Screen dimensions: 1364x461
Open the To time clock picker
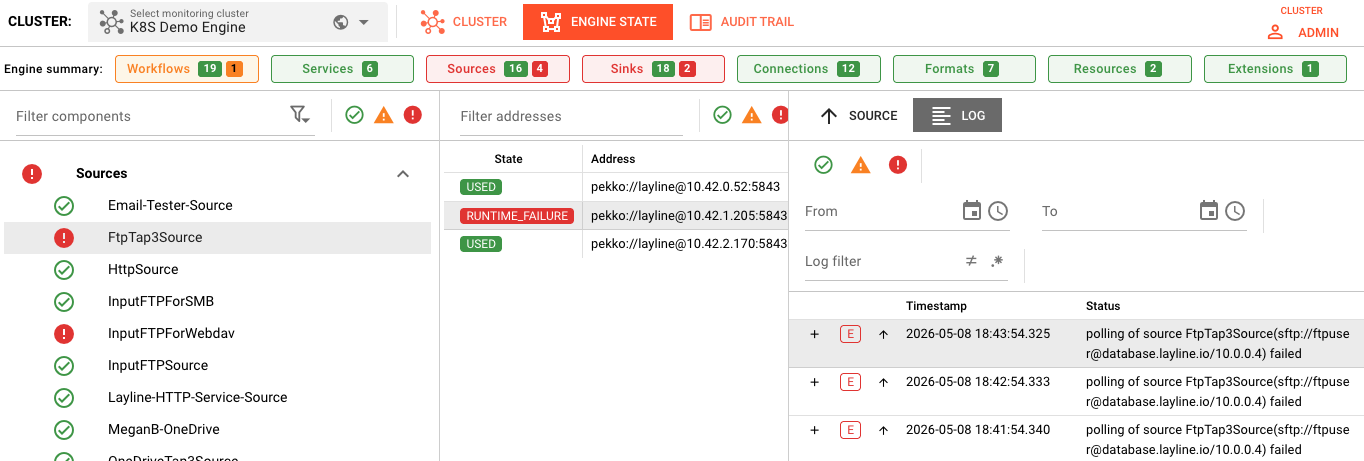(x=1235, y=211)
